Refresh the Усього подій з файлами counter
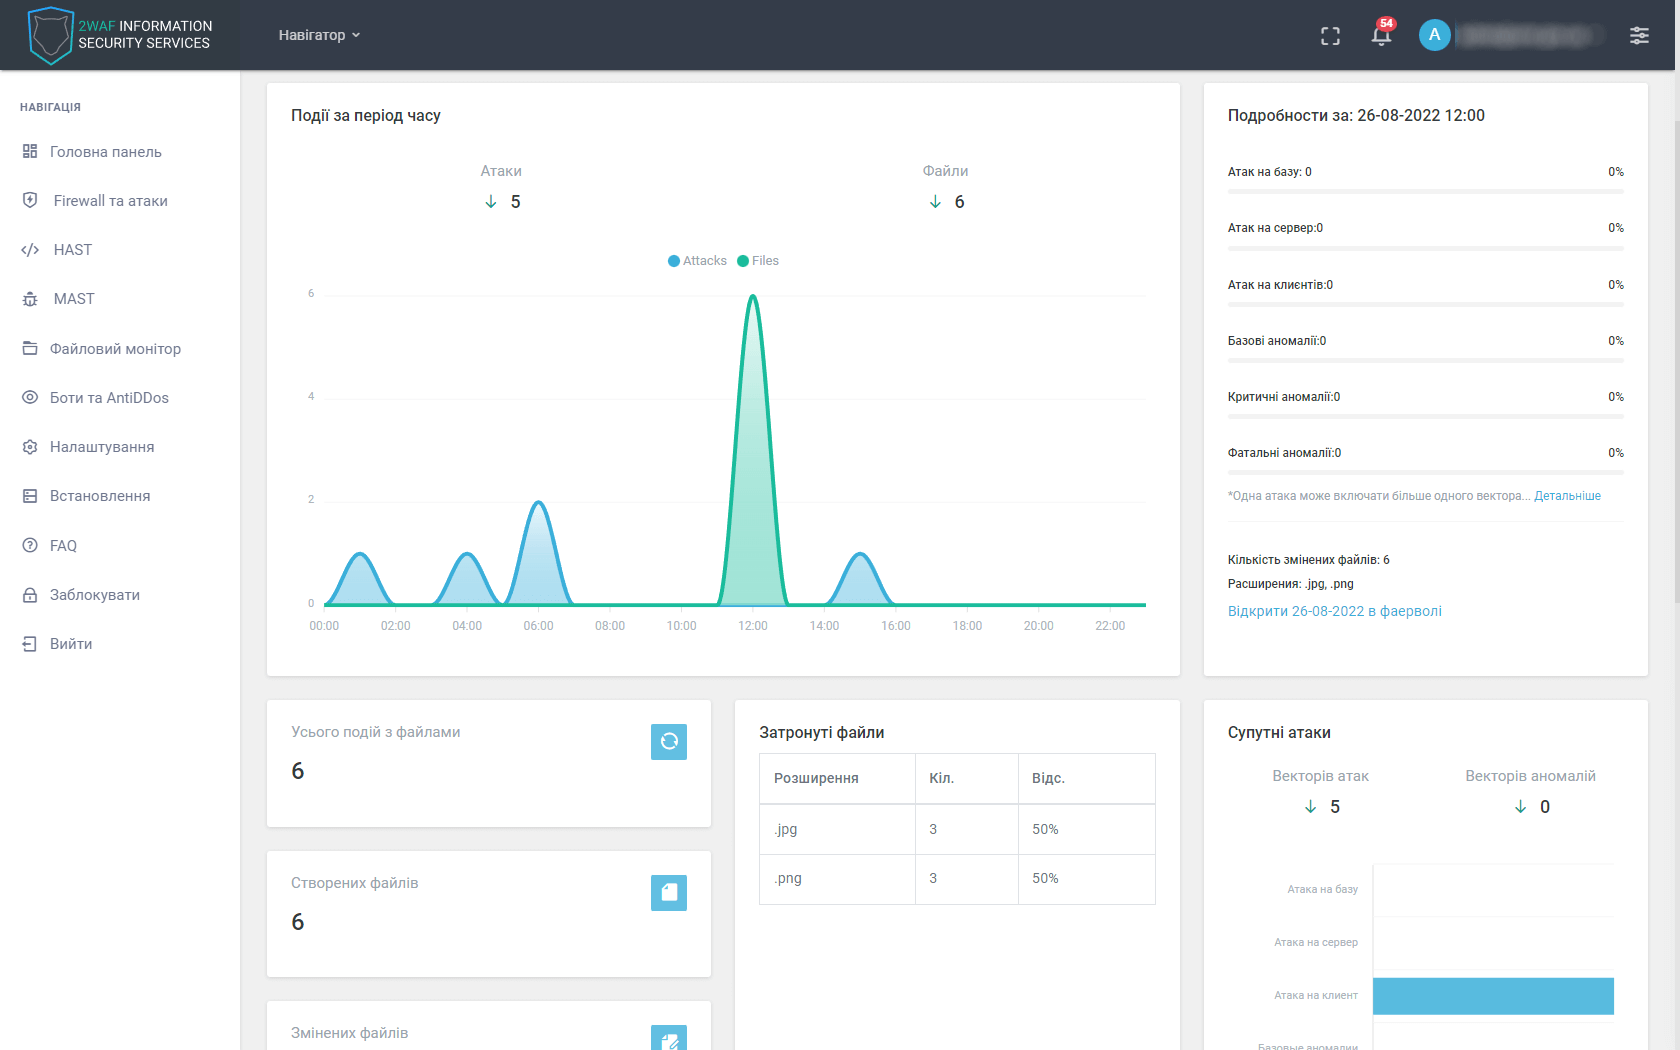The height and width of the screenshot is (1050, 1680). click(669, 741)
